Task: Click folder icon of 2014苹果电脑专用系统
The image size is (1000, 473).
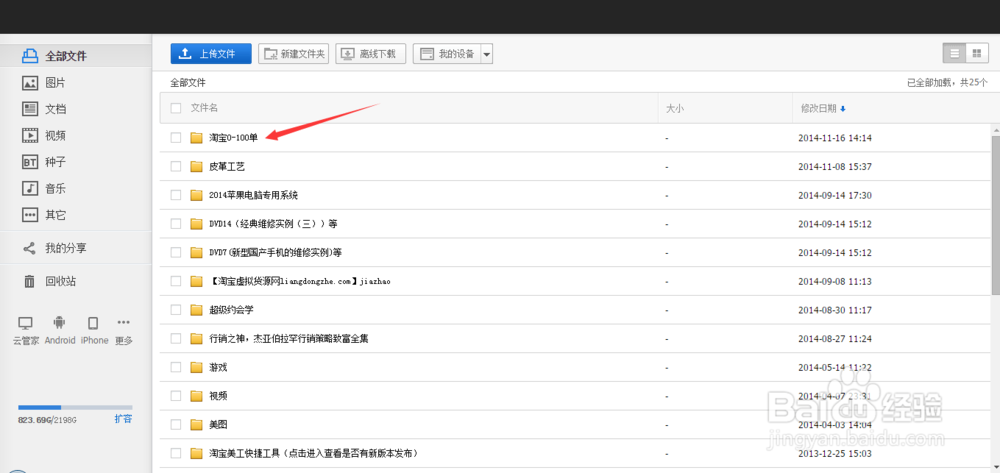Action: tap(196, 195)
